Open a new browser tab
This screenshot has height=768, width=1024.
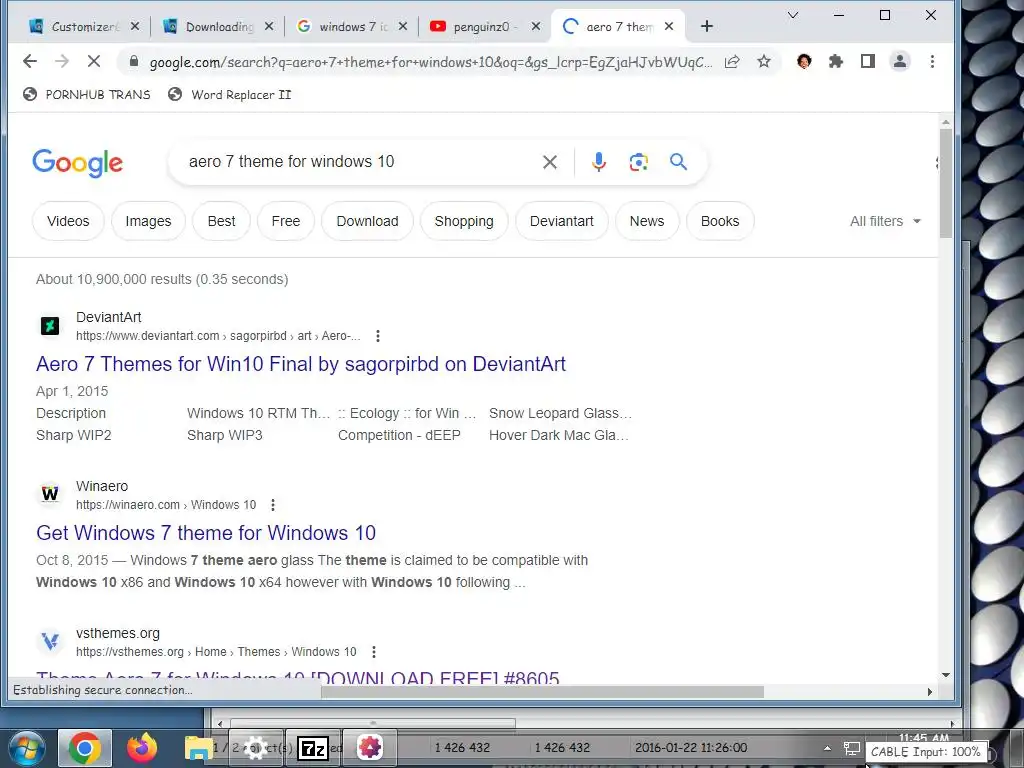point(707,26)
